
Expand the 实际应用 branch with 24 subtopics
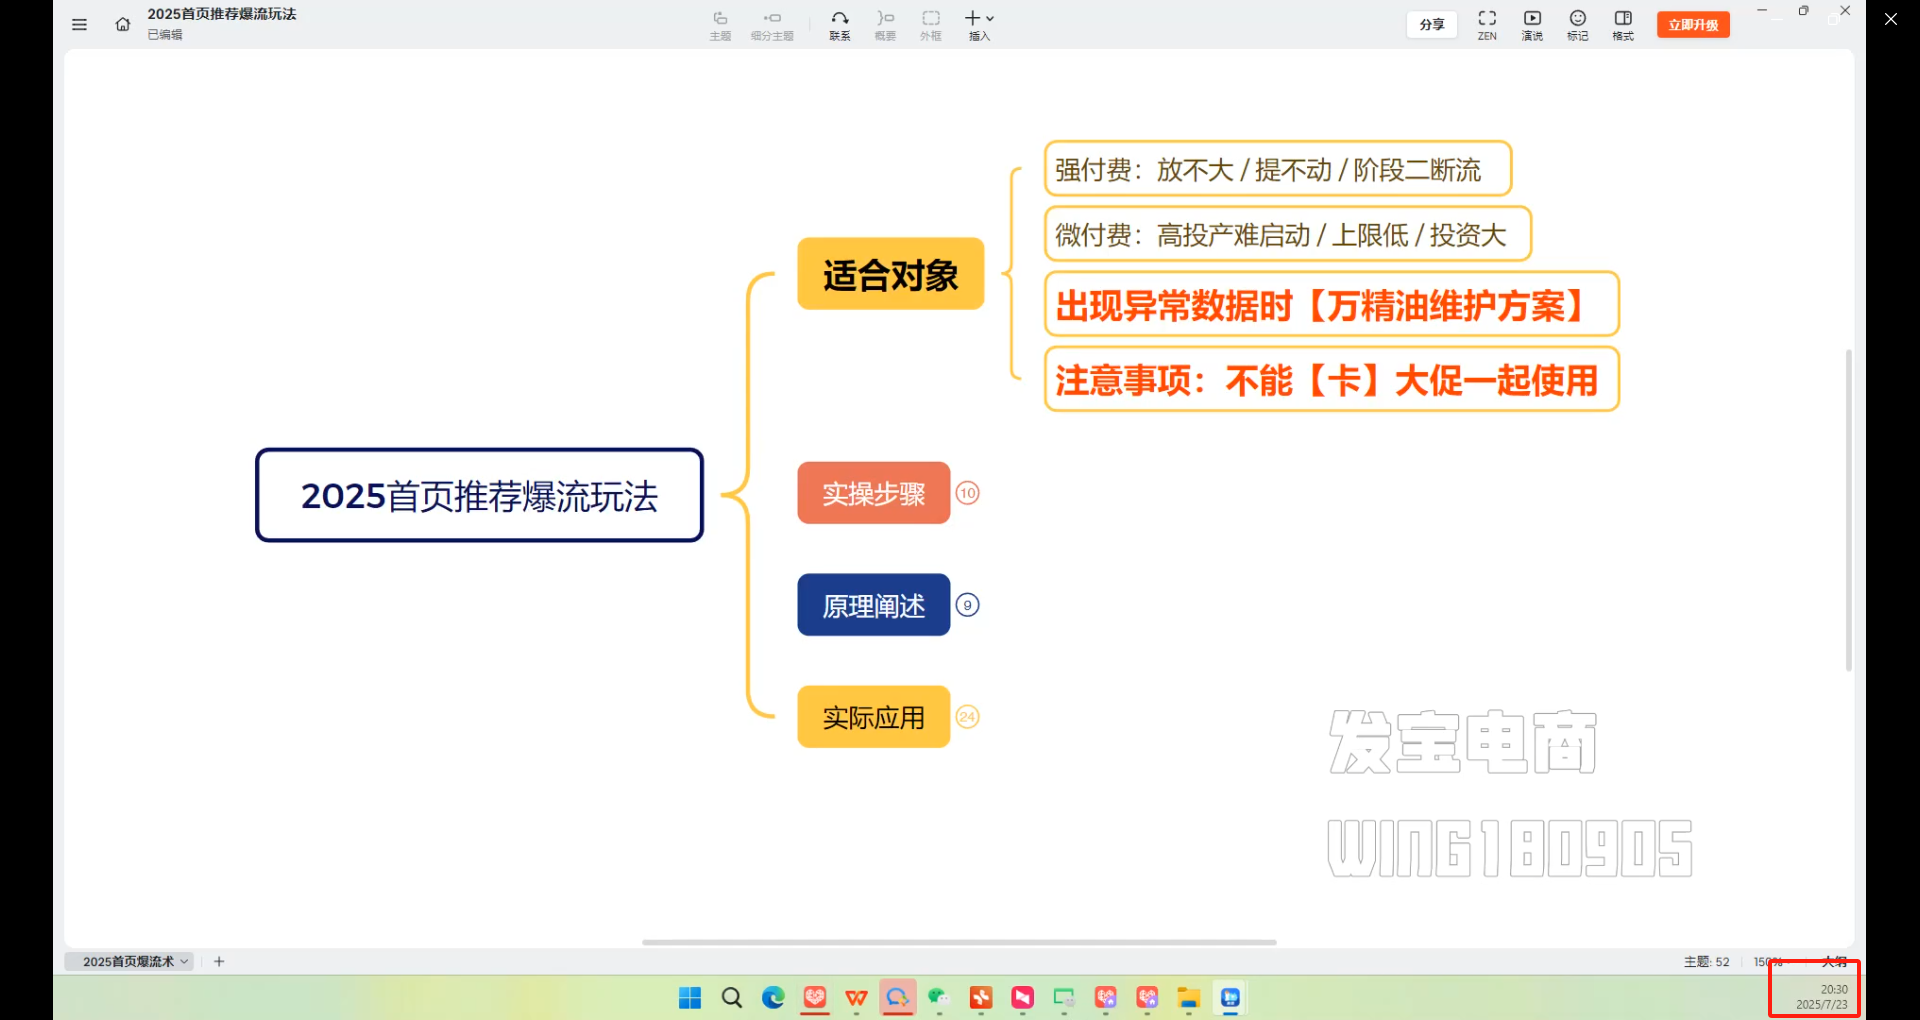point(967,717)
